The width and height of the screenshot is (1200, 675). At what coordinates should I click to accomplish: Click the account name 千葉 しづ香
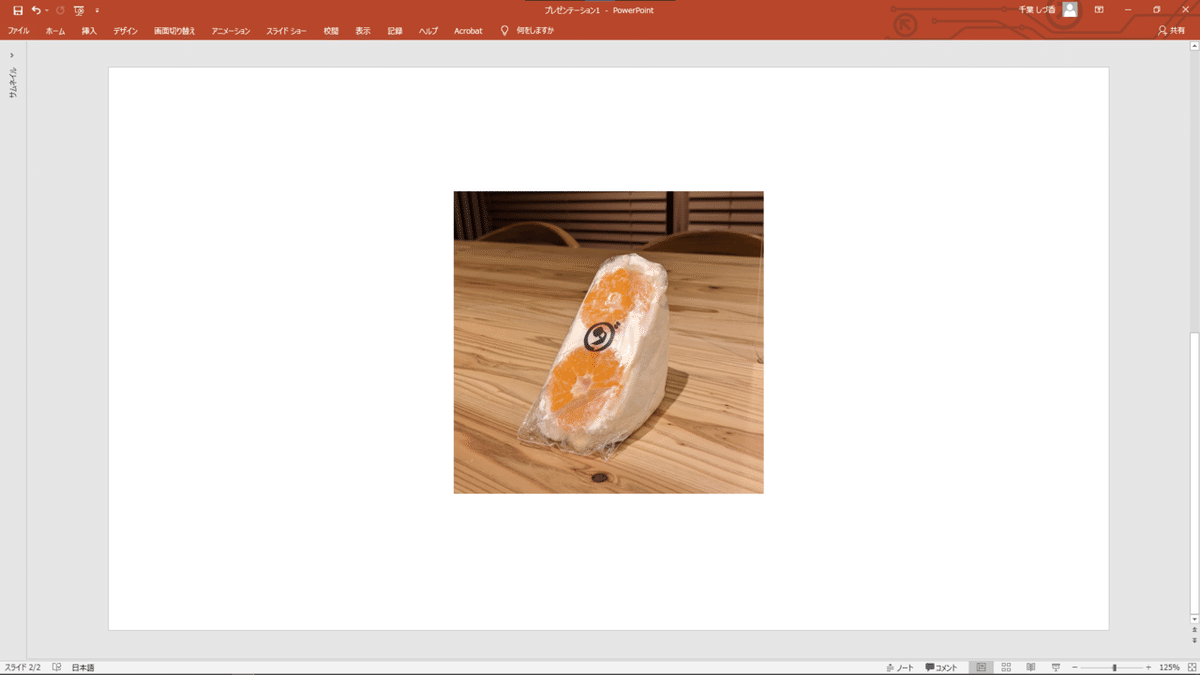(x=1037, y=9)
